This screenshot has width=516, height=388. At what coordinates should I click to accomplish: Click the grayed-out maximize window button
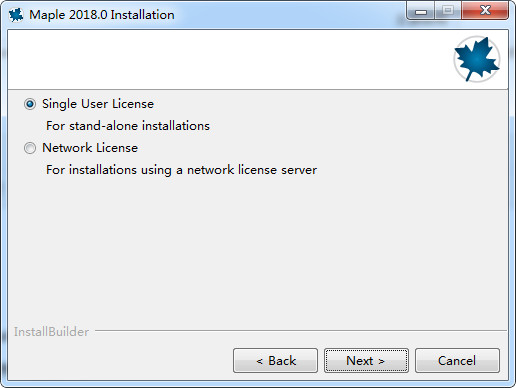[x=448, y=11]
